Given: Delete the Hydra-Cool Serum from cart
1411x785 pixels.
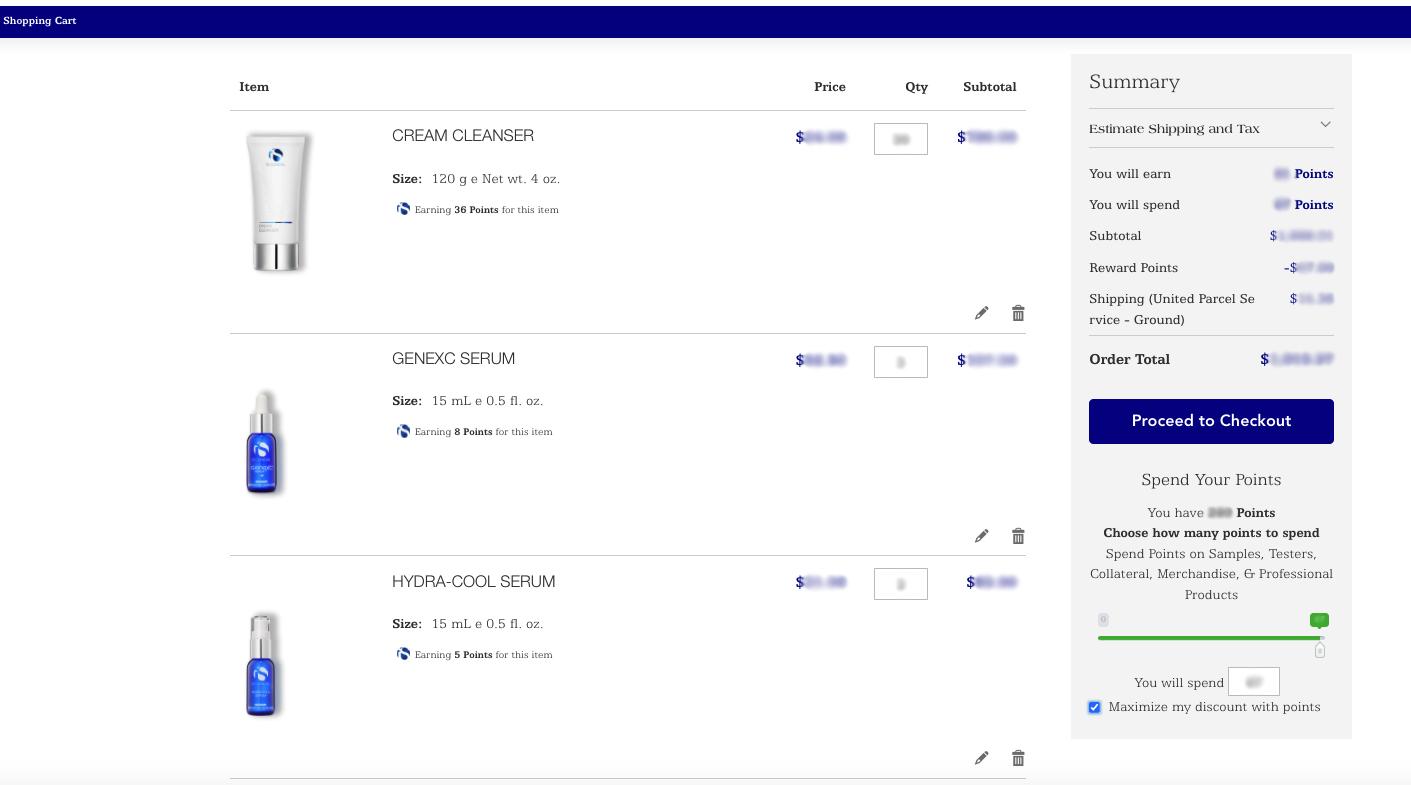Looking at the screenshot, I should (x=1018, y=757).
